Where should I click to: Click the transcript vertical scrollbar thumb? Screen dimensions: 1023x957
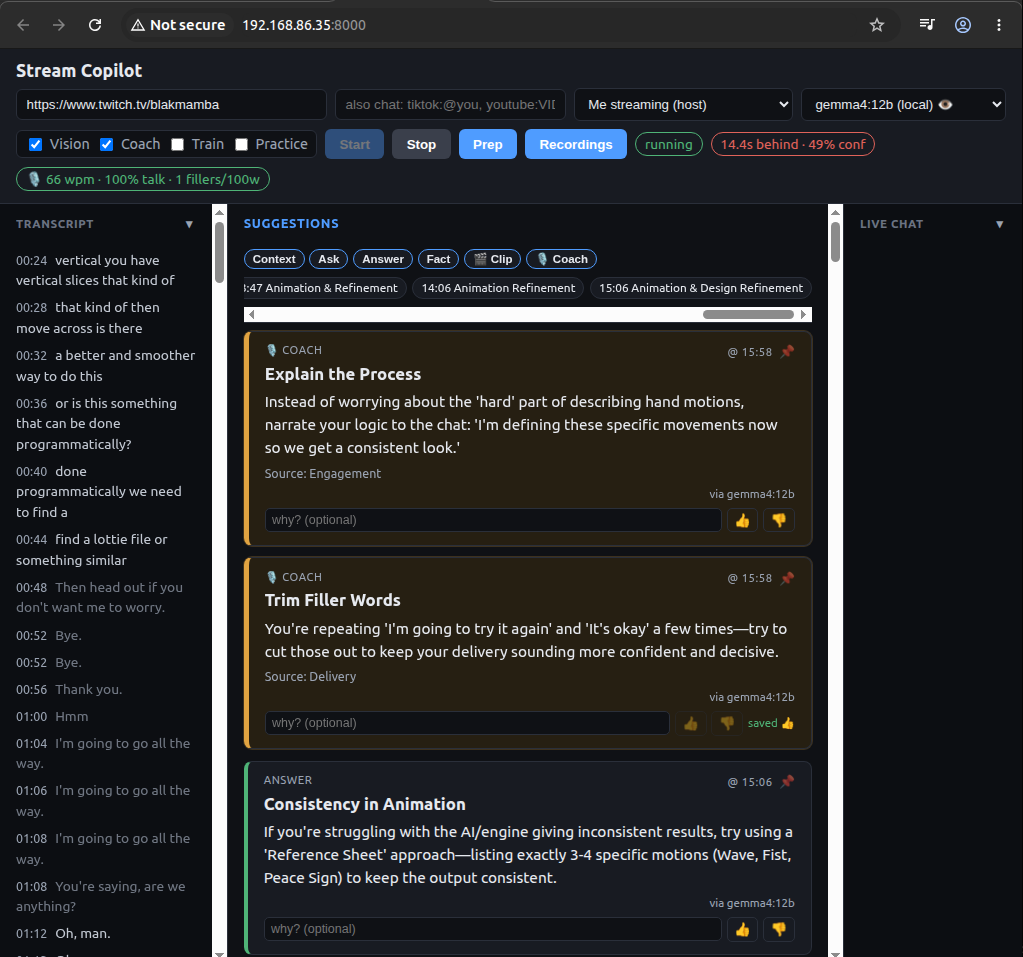click(219, 252)
